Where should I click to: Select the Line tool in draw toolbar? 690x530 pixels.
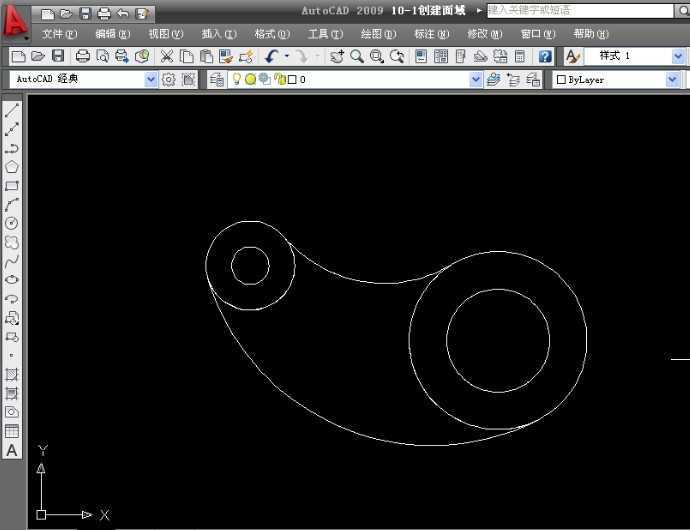coord(12,110)
